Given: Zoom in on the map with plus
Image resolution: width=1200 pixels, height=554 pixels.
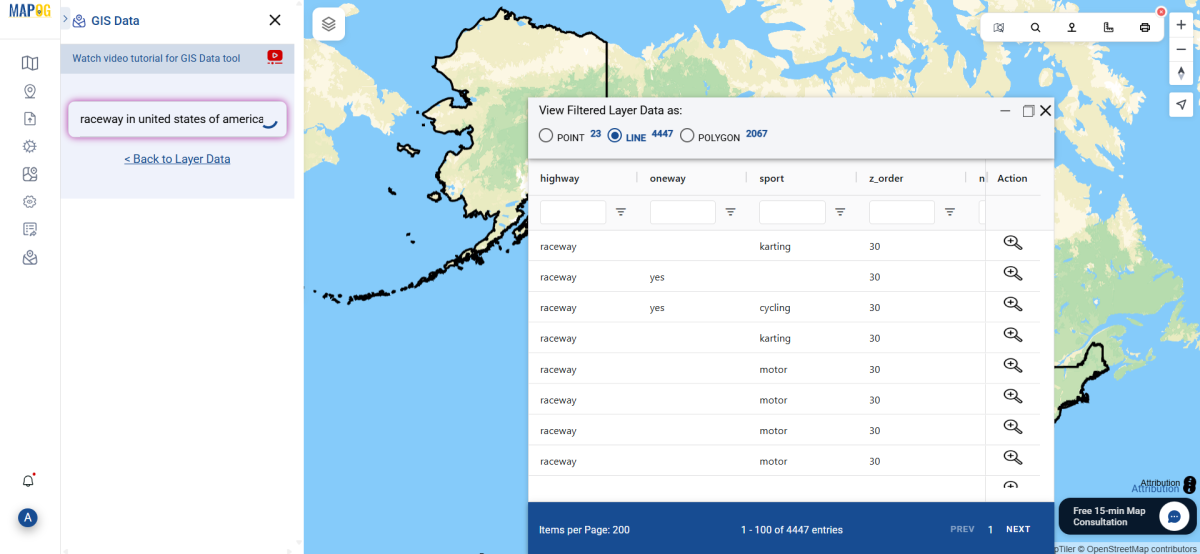Looking at the screenshot, I should [x=1181, y=24].
